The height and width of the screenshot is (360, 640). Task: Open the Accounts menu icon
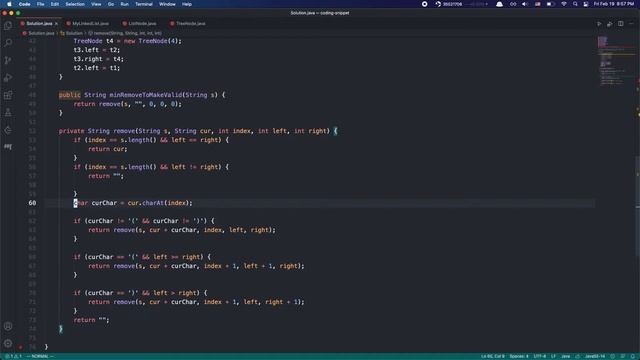tap(8, 326)
